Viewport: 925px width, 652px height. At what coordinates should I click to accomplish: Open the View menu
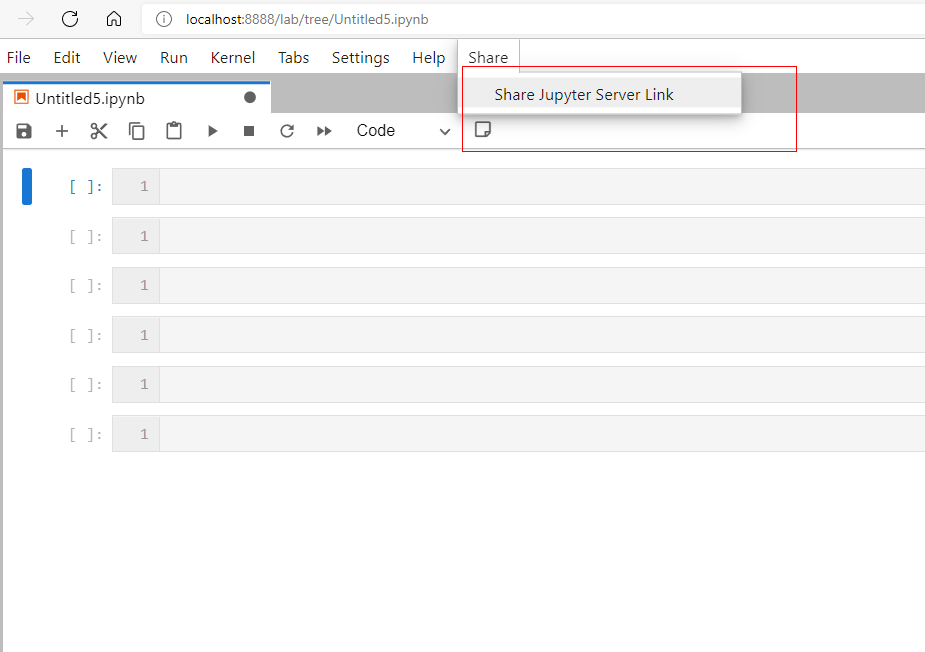point(120,58)
